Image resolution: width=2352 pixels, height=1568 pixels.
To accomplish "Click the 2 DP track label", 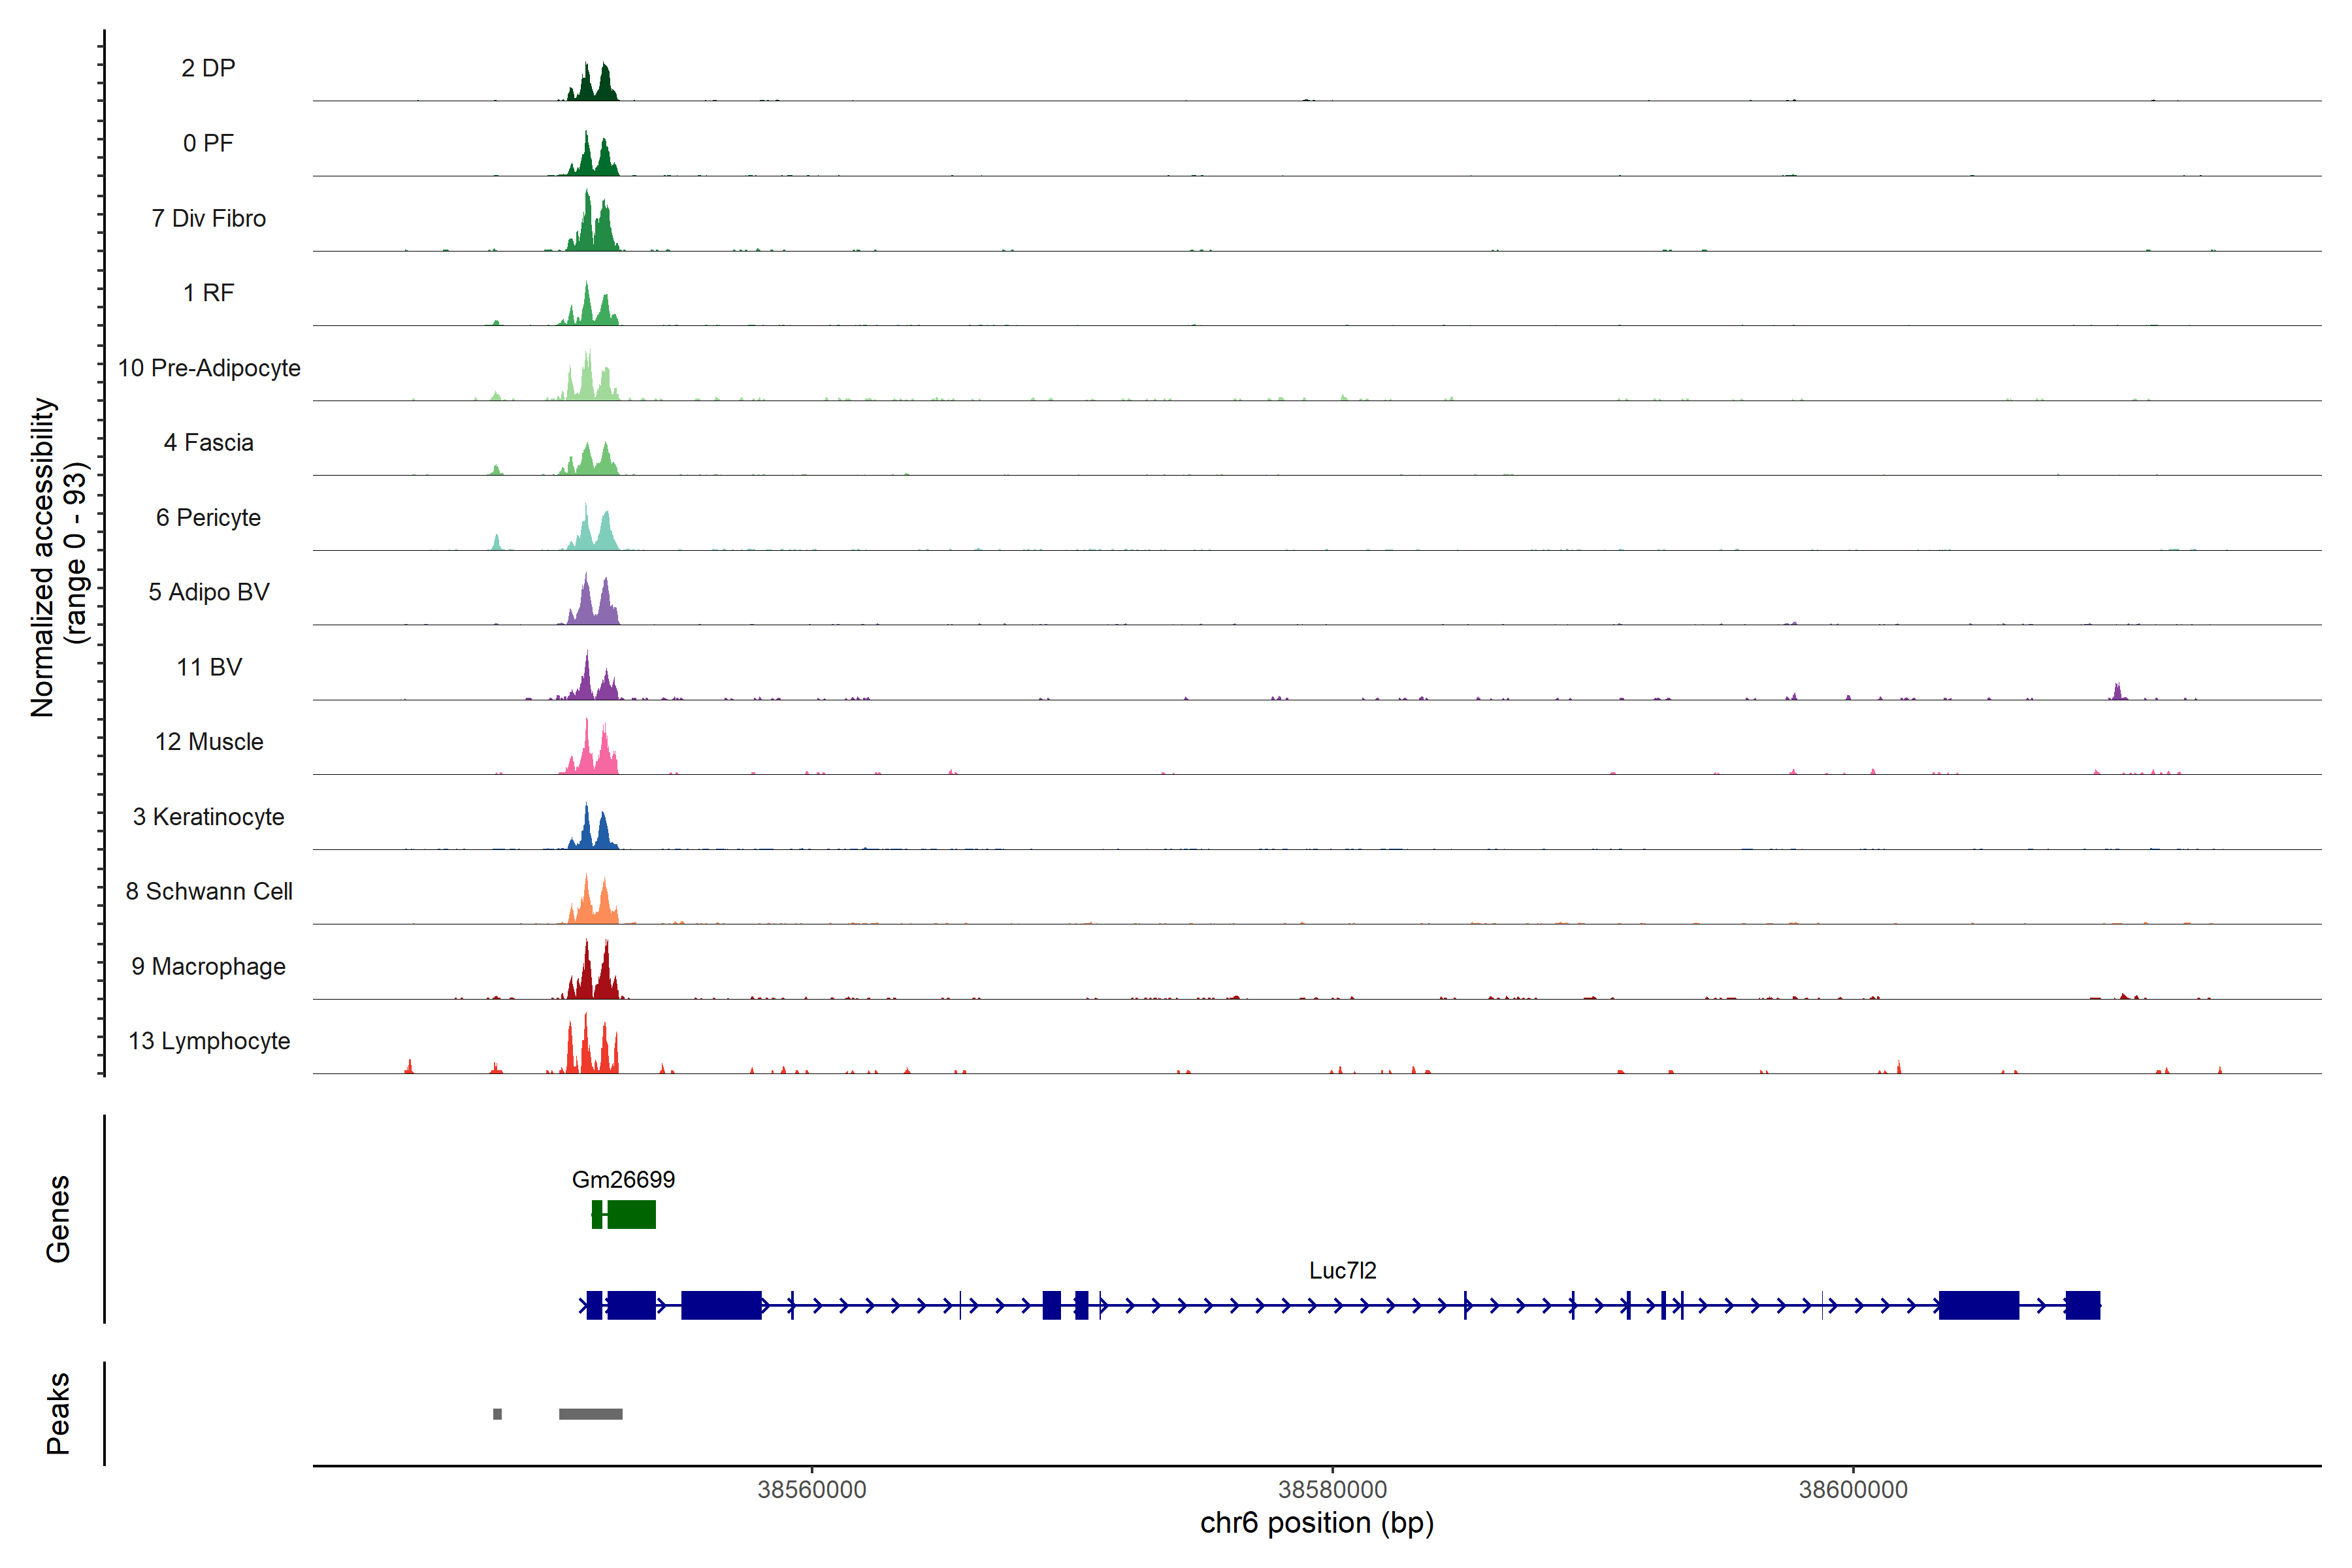I will (x=208, y=68).
